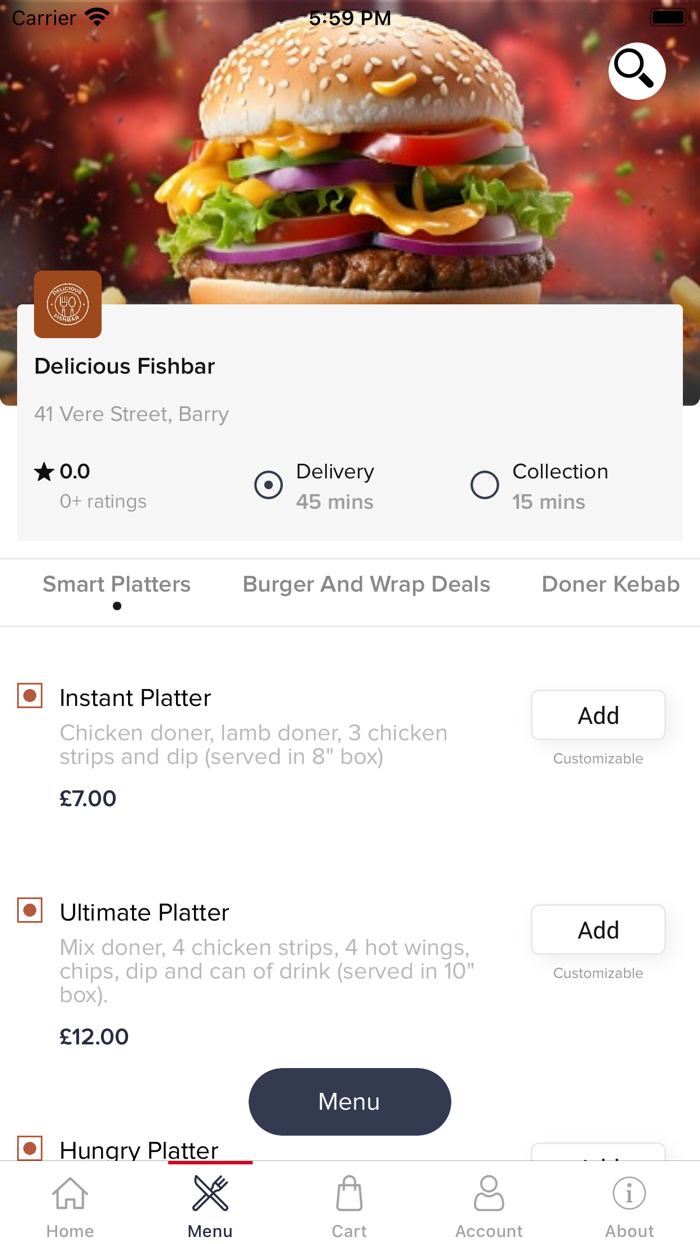Tap the battery indicator in status bar
The height and width of the screenshot is (1244, 700).
click(669, 16)
